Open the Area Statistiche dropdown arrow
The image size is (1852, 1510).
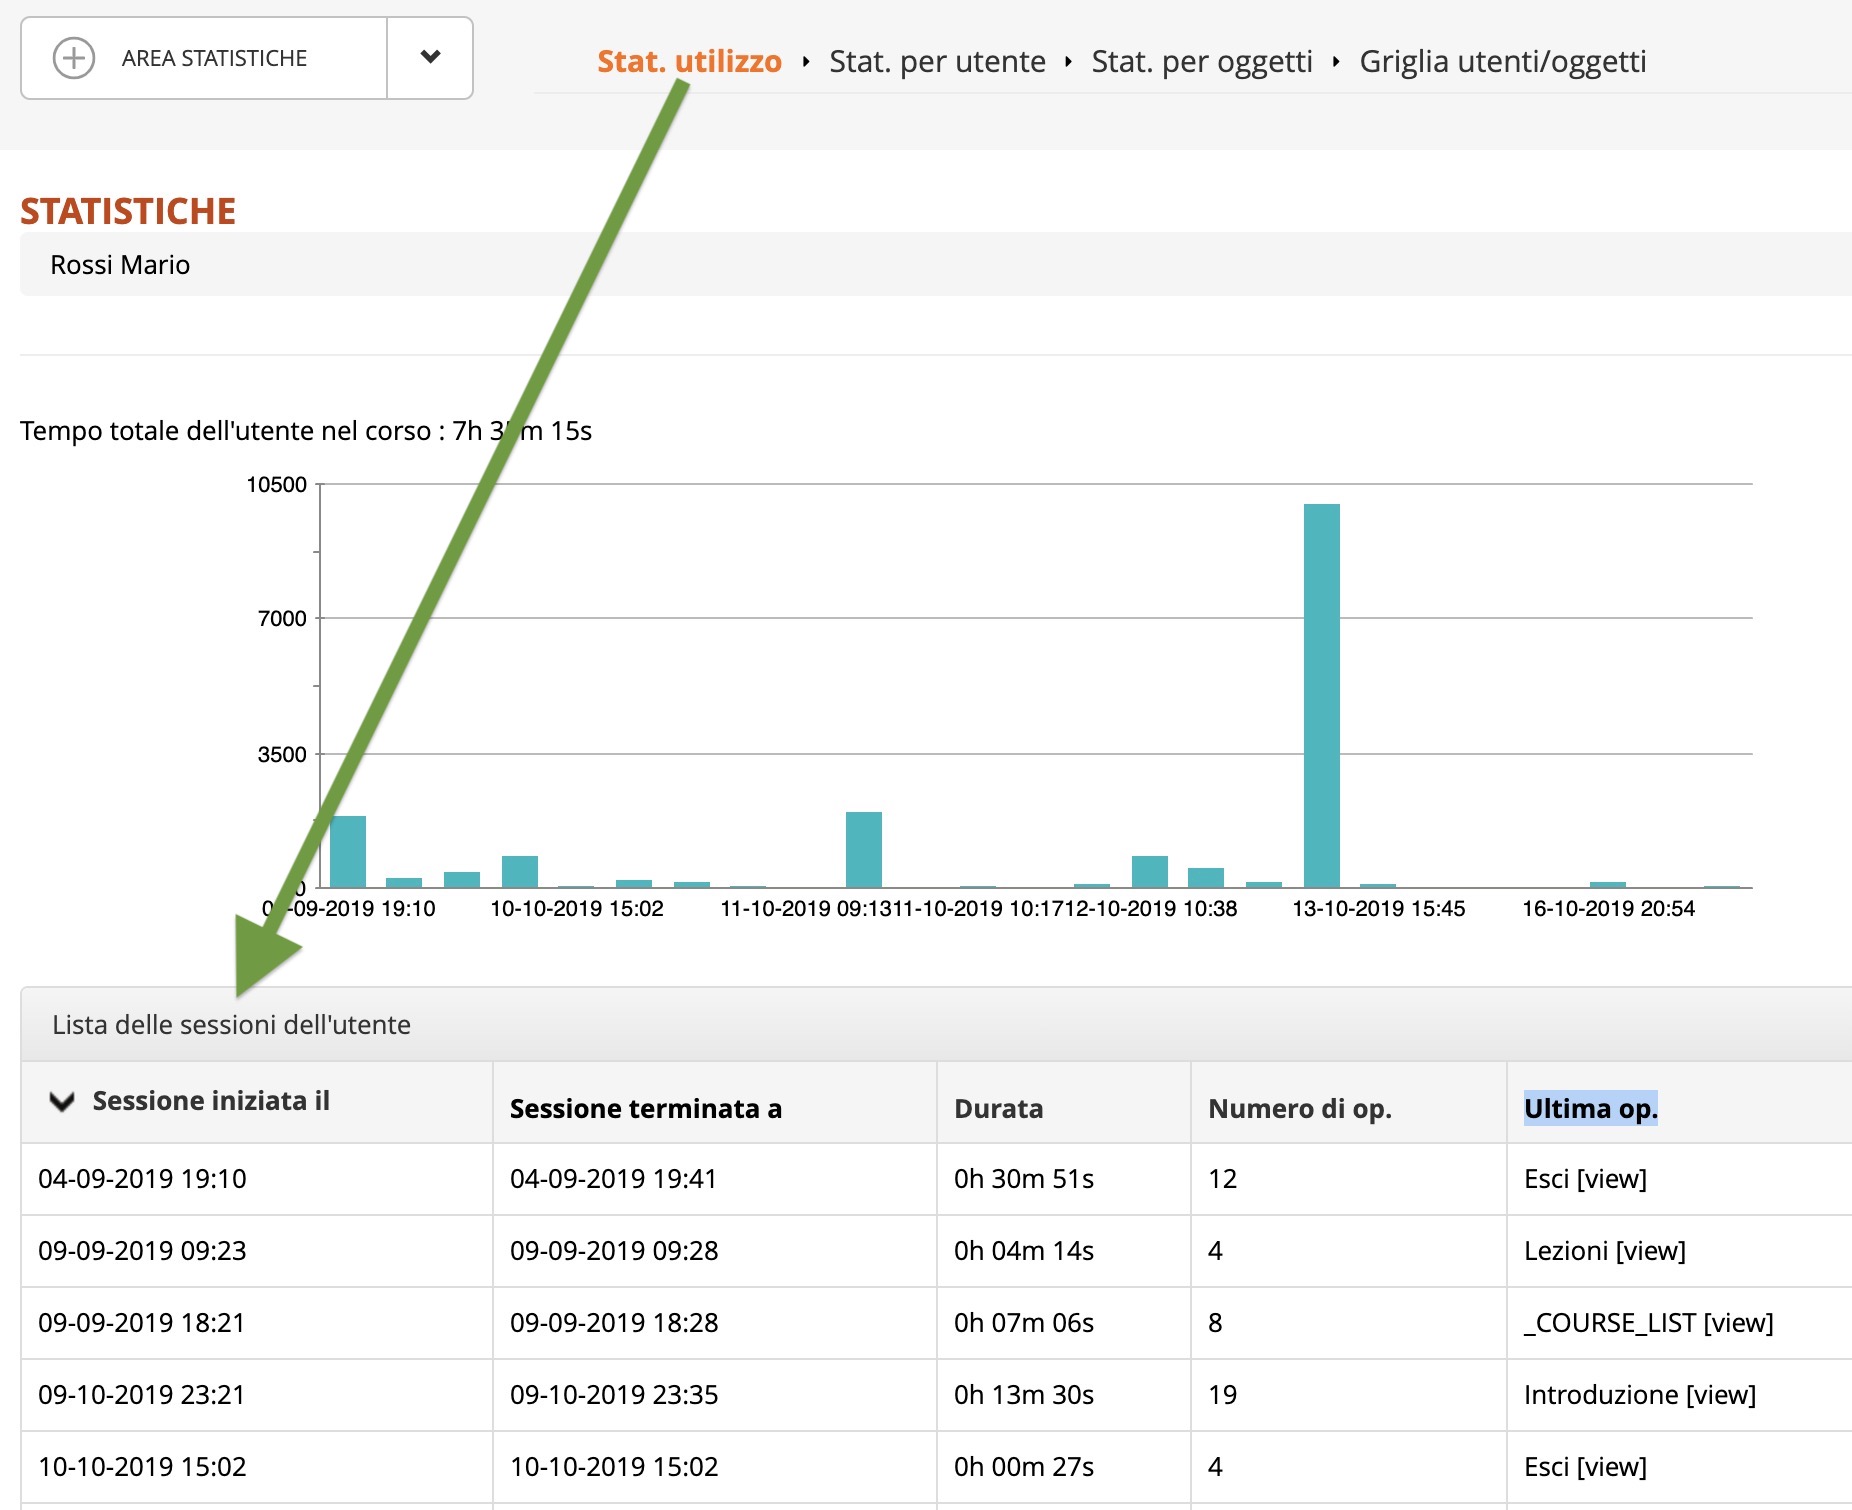point(430,58)
